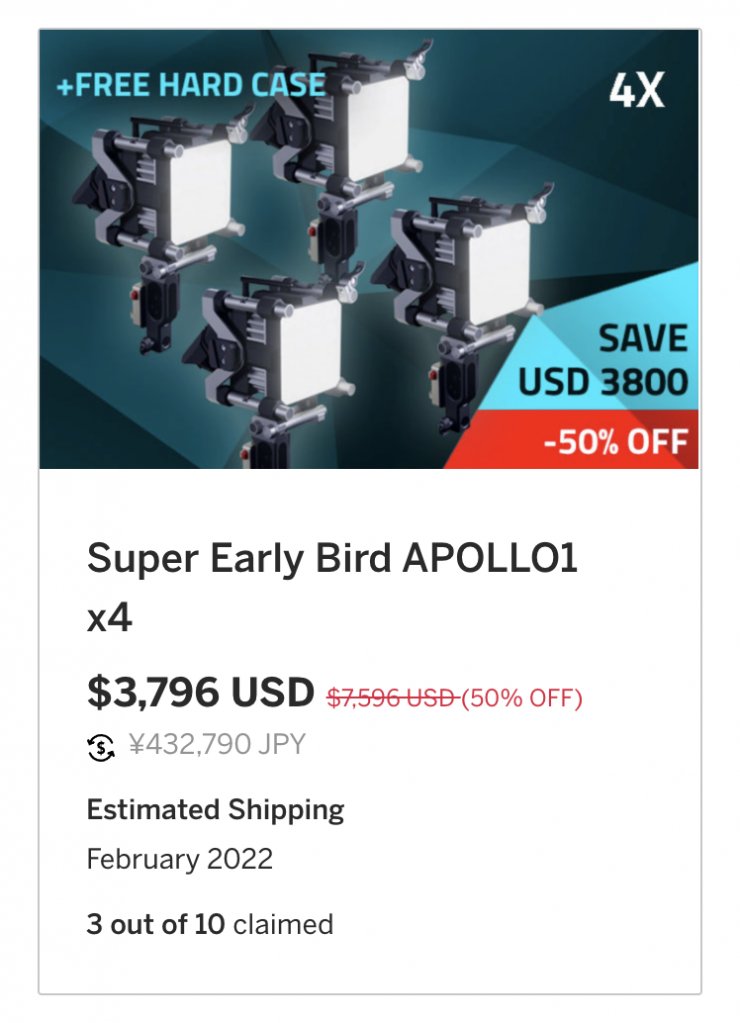Click the red -50% OFF banner
Viewport: 740px width, 1023px height.
click(615, 441)
